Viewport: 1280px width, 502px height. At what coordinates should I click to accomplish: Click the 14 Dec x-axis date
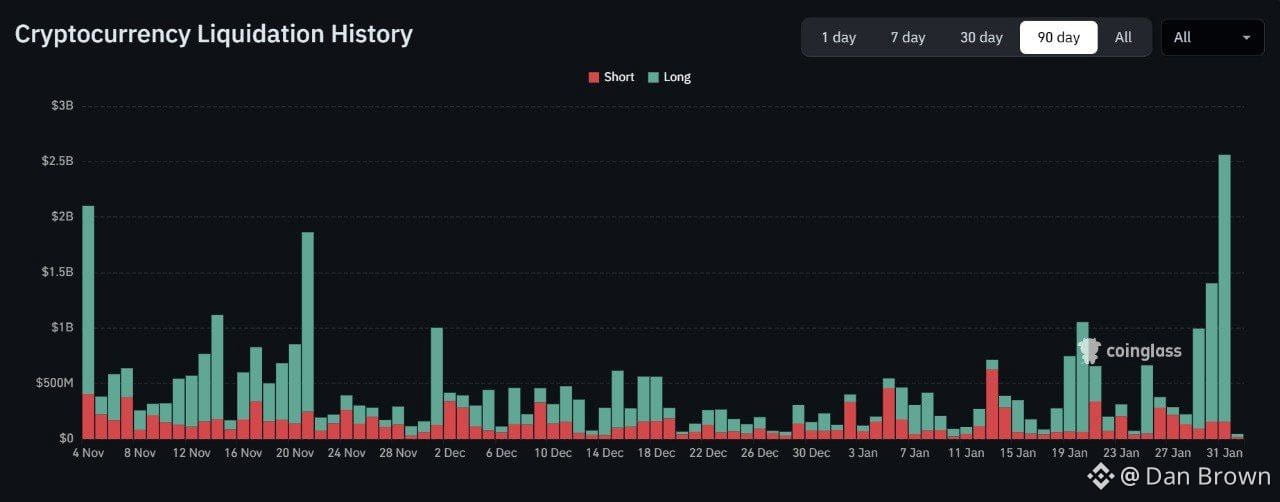(x=604, y=453)
